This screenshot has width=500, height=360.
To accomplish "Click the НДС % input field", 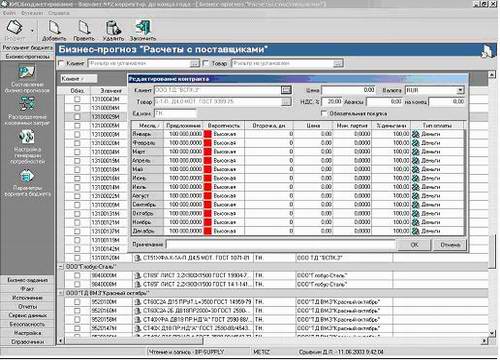I will tap(332, 102).
